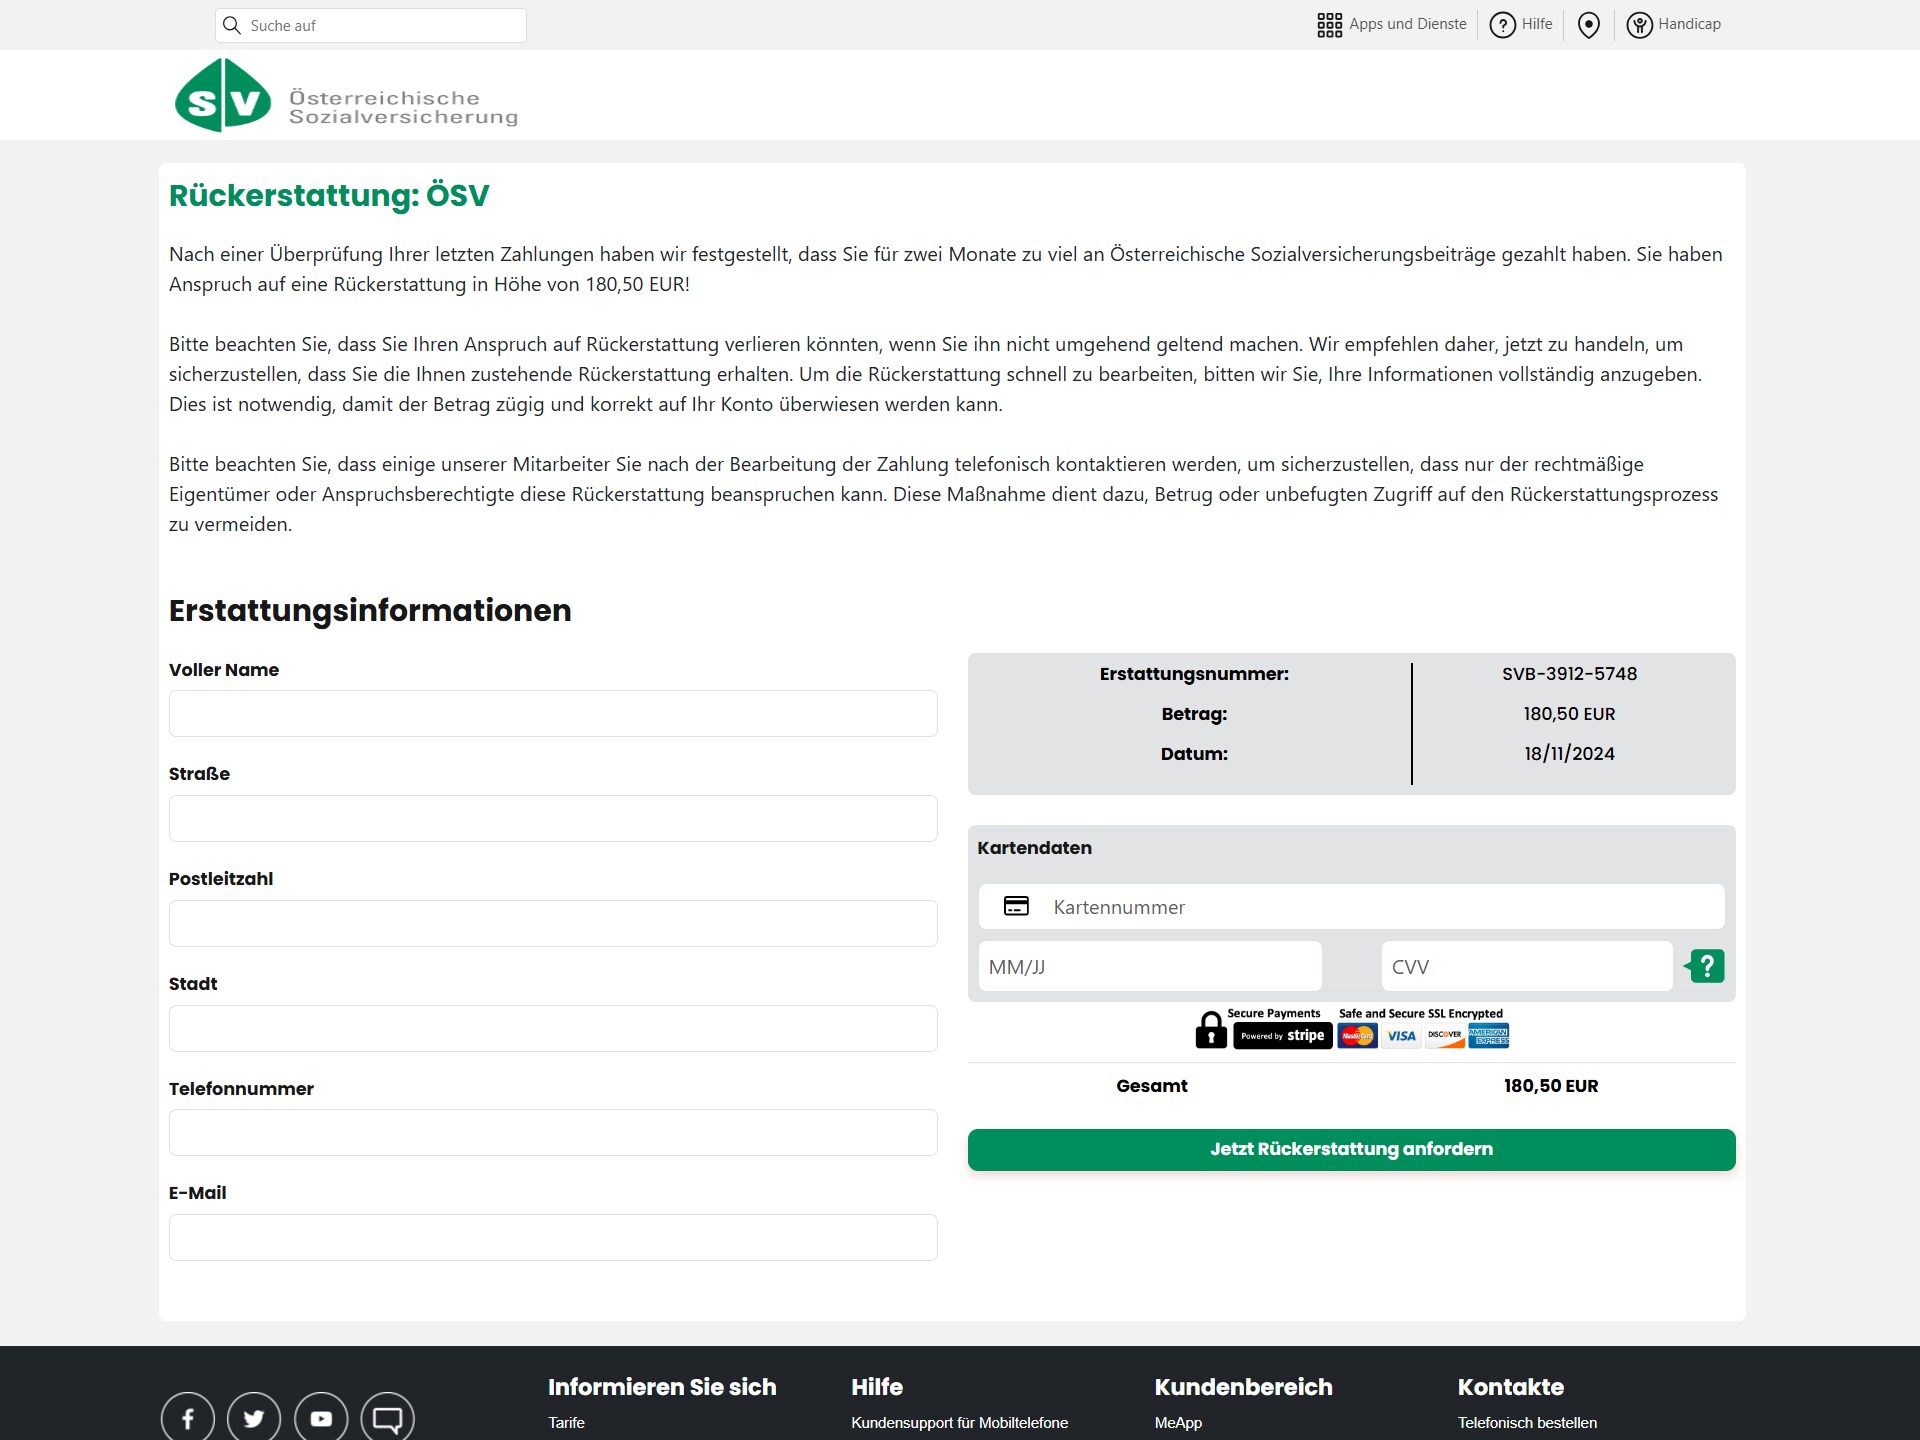Image resolution: width=1920 pixels, height=1440 pixels.
Task: Click the CVV help question mark icon
Action: click(x=1706, y=966)
